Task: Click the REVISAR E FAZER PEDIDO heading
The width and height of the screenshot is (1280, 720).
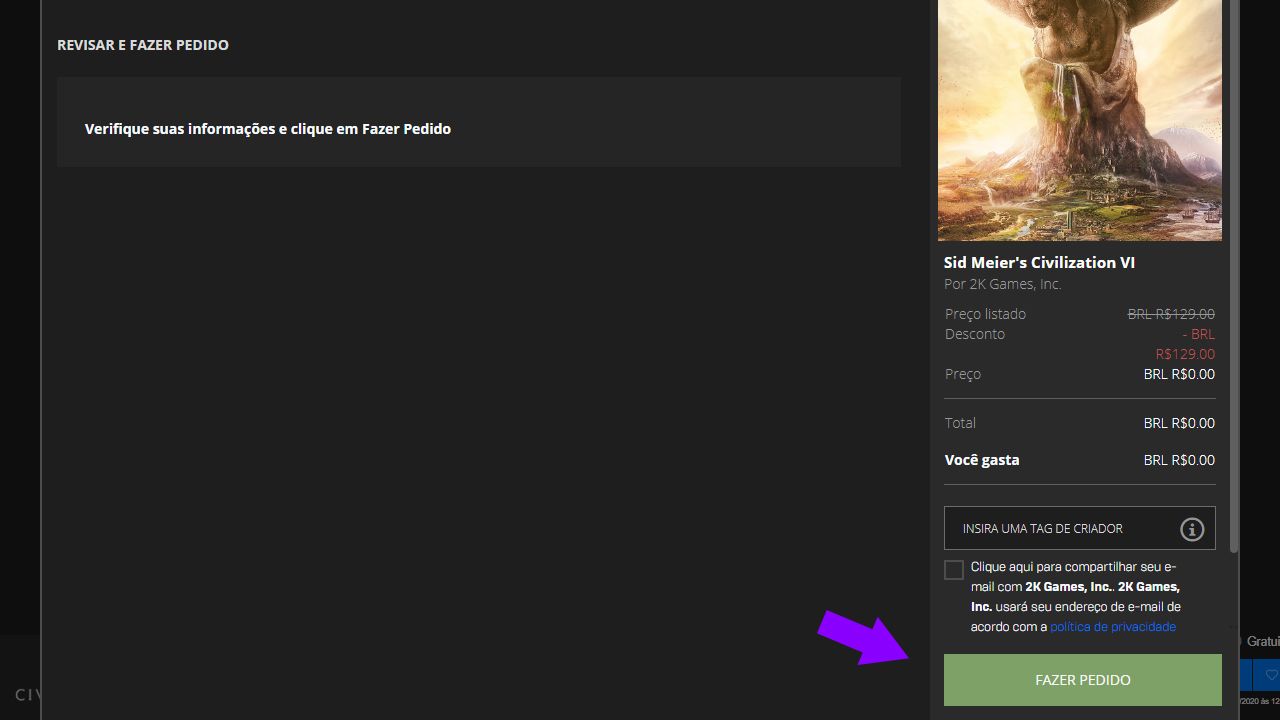Action: click(x=143, y=45)
